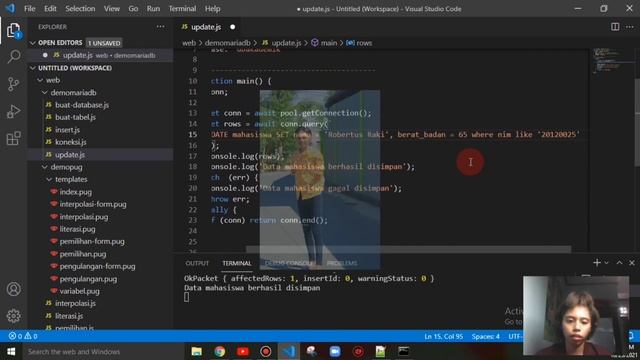
Task: Open the Selection menu
Action: [80, 9]
